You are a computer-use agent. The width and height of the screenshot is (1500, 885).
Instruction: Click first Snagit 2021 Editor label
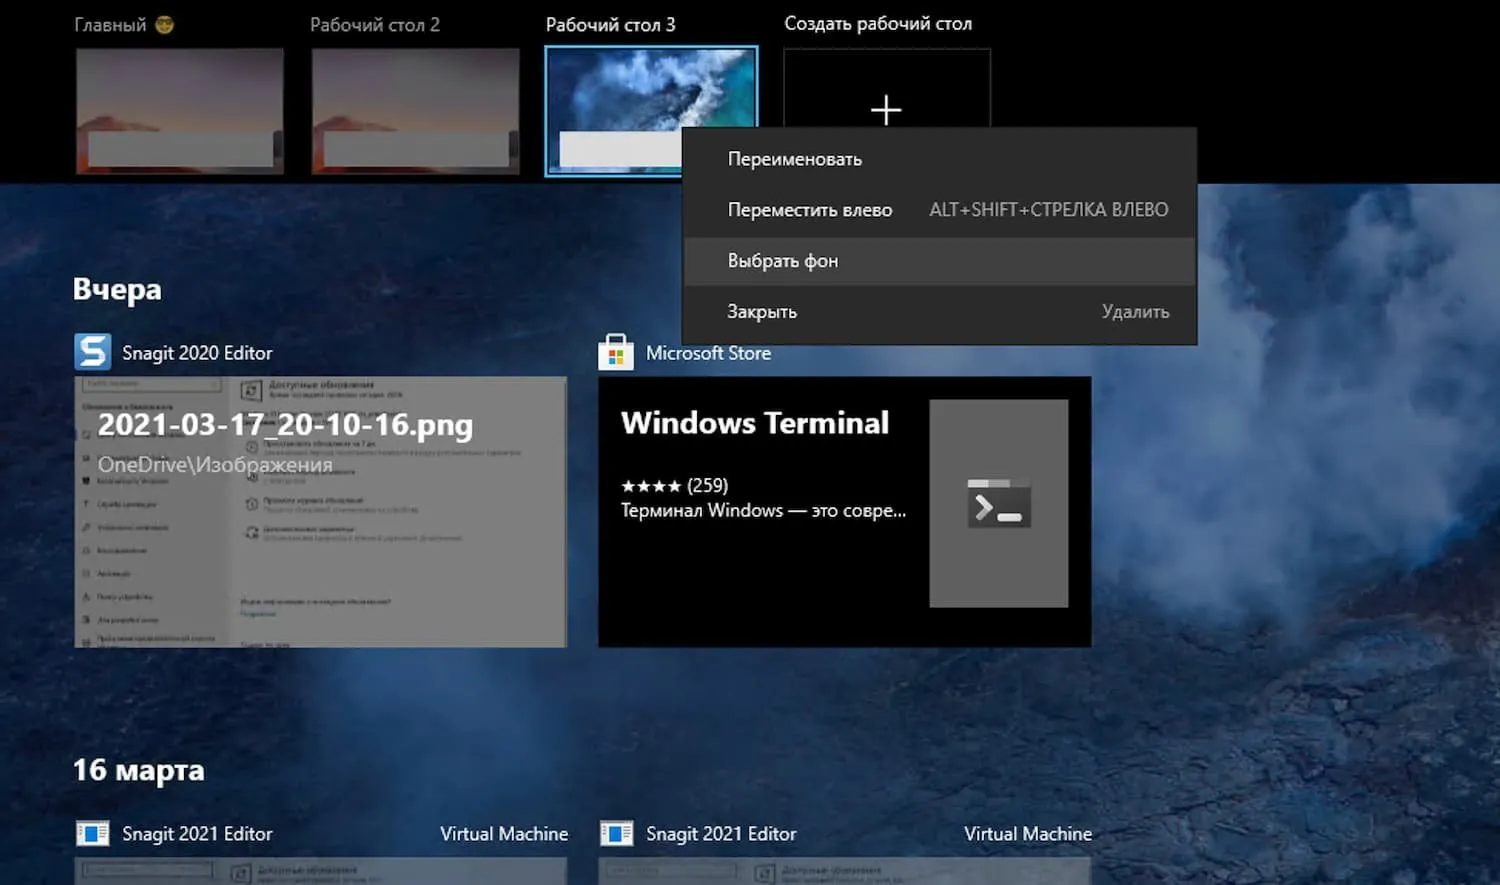pyautogui.click(x=197, y=834)
